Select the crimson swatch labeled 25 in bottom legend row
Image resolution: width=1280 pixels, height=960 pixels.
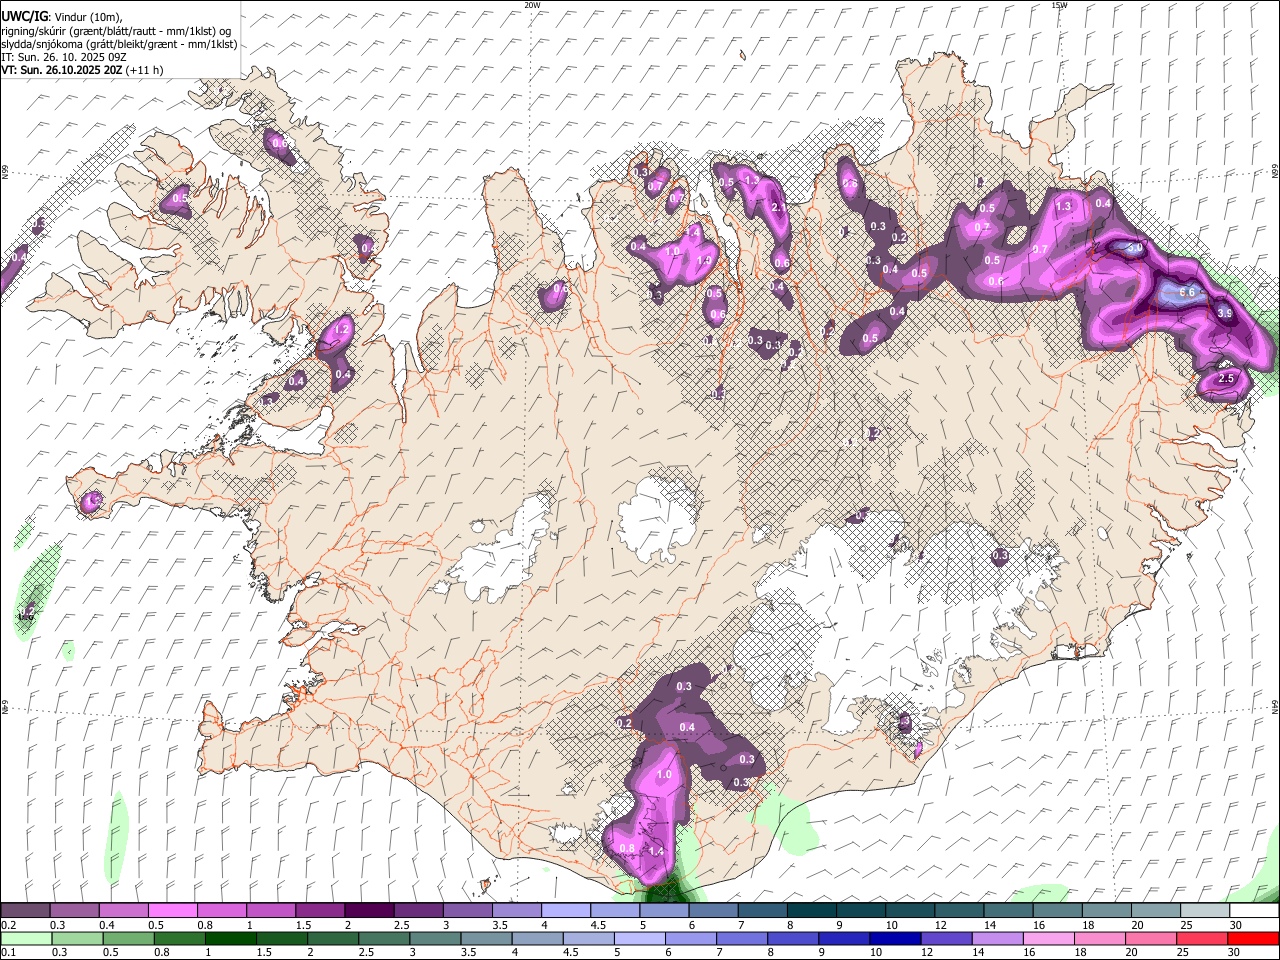click(x=1202, y=938)
